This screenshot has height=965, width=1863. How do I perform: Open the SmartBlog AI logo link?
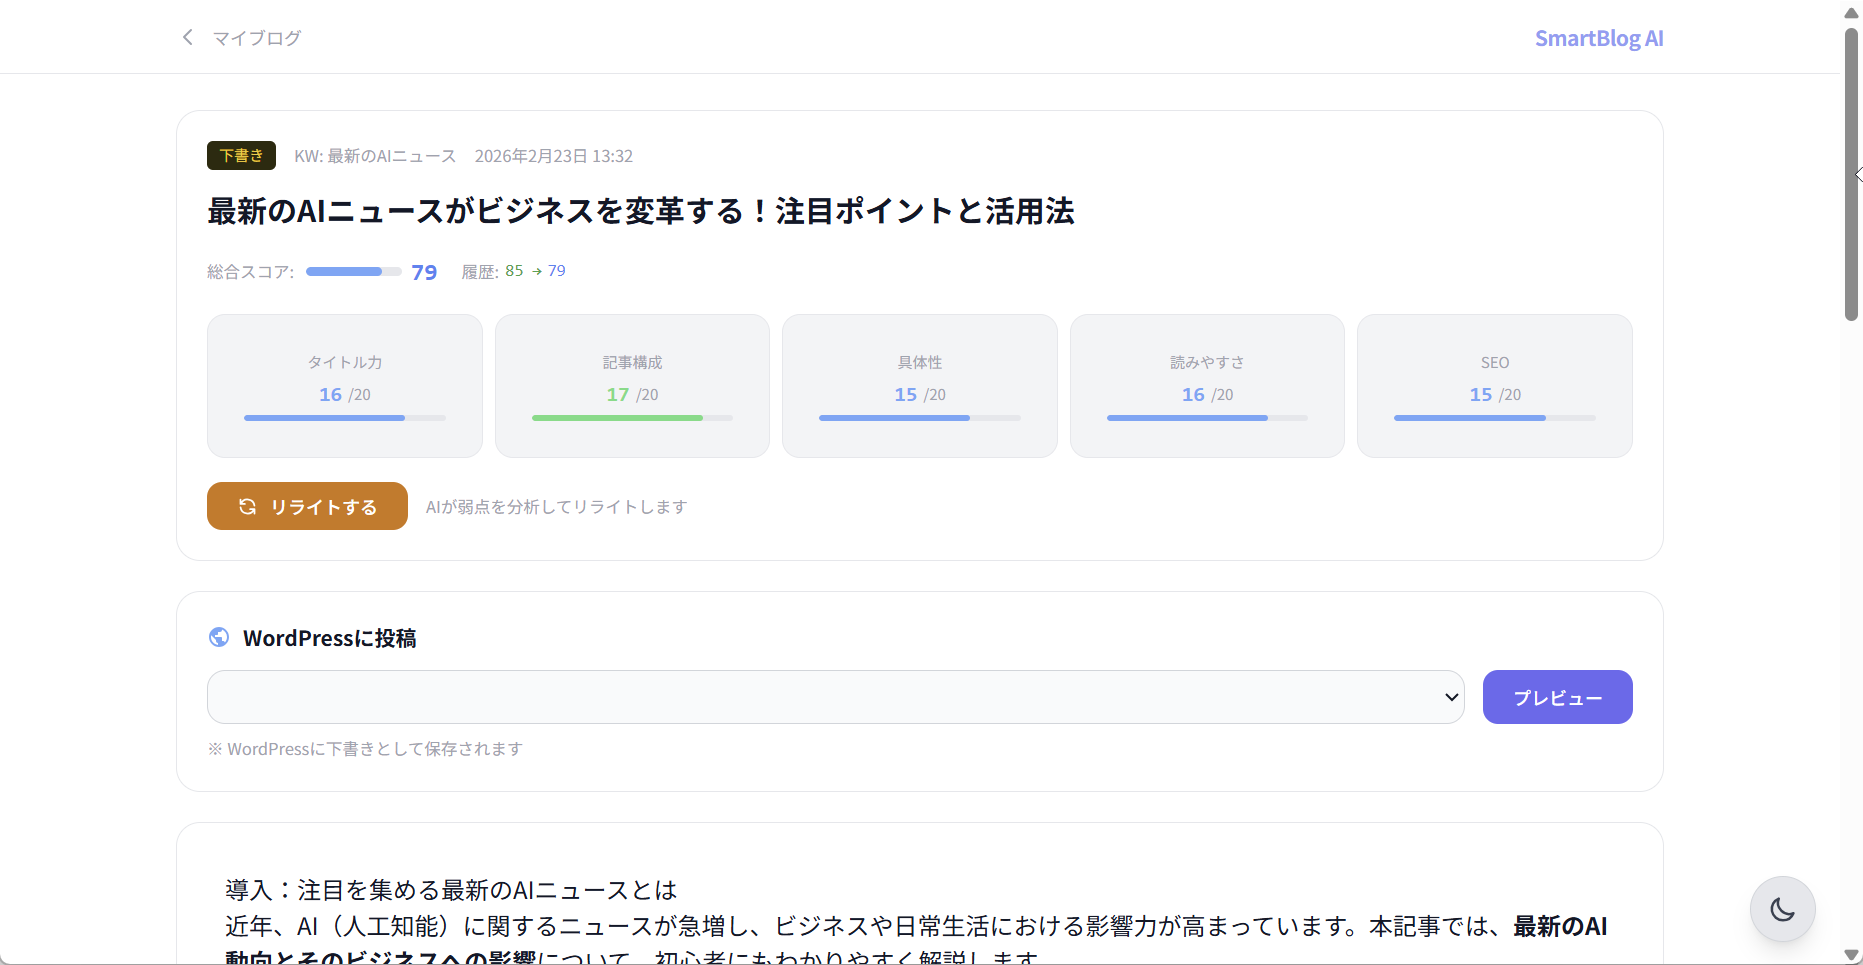point(1598,38)
